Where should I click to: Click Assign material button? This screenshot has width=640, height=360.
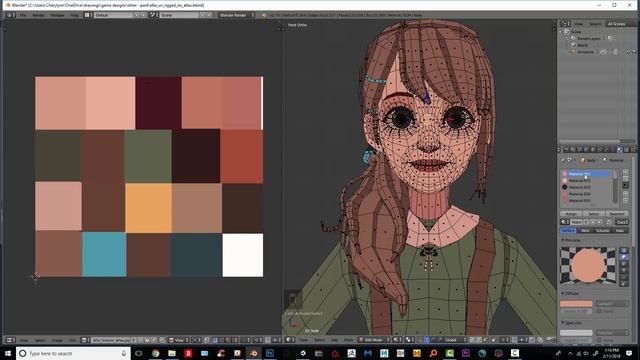pyautogui.click(x=571, y=214)
